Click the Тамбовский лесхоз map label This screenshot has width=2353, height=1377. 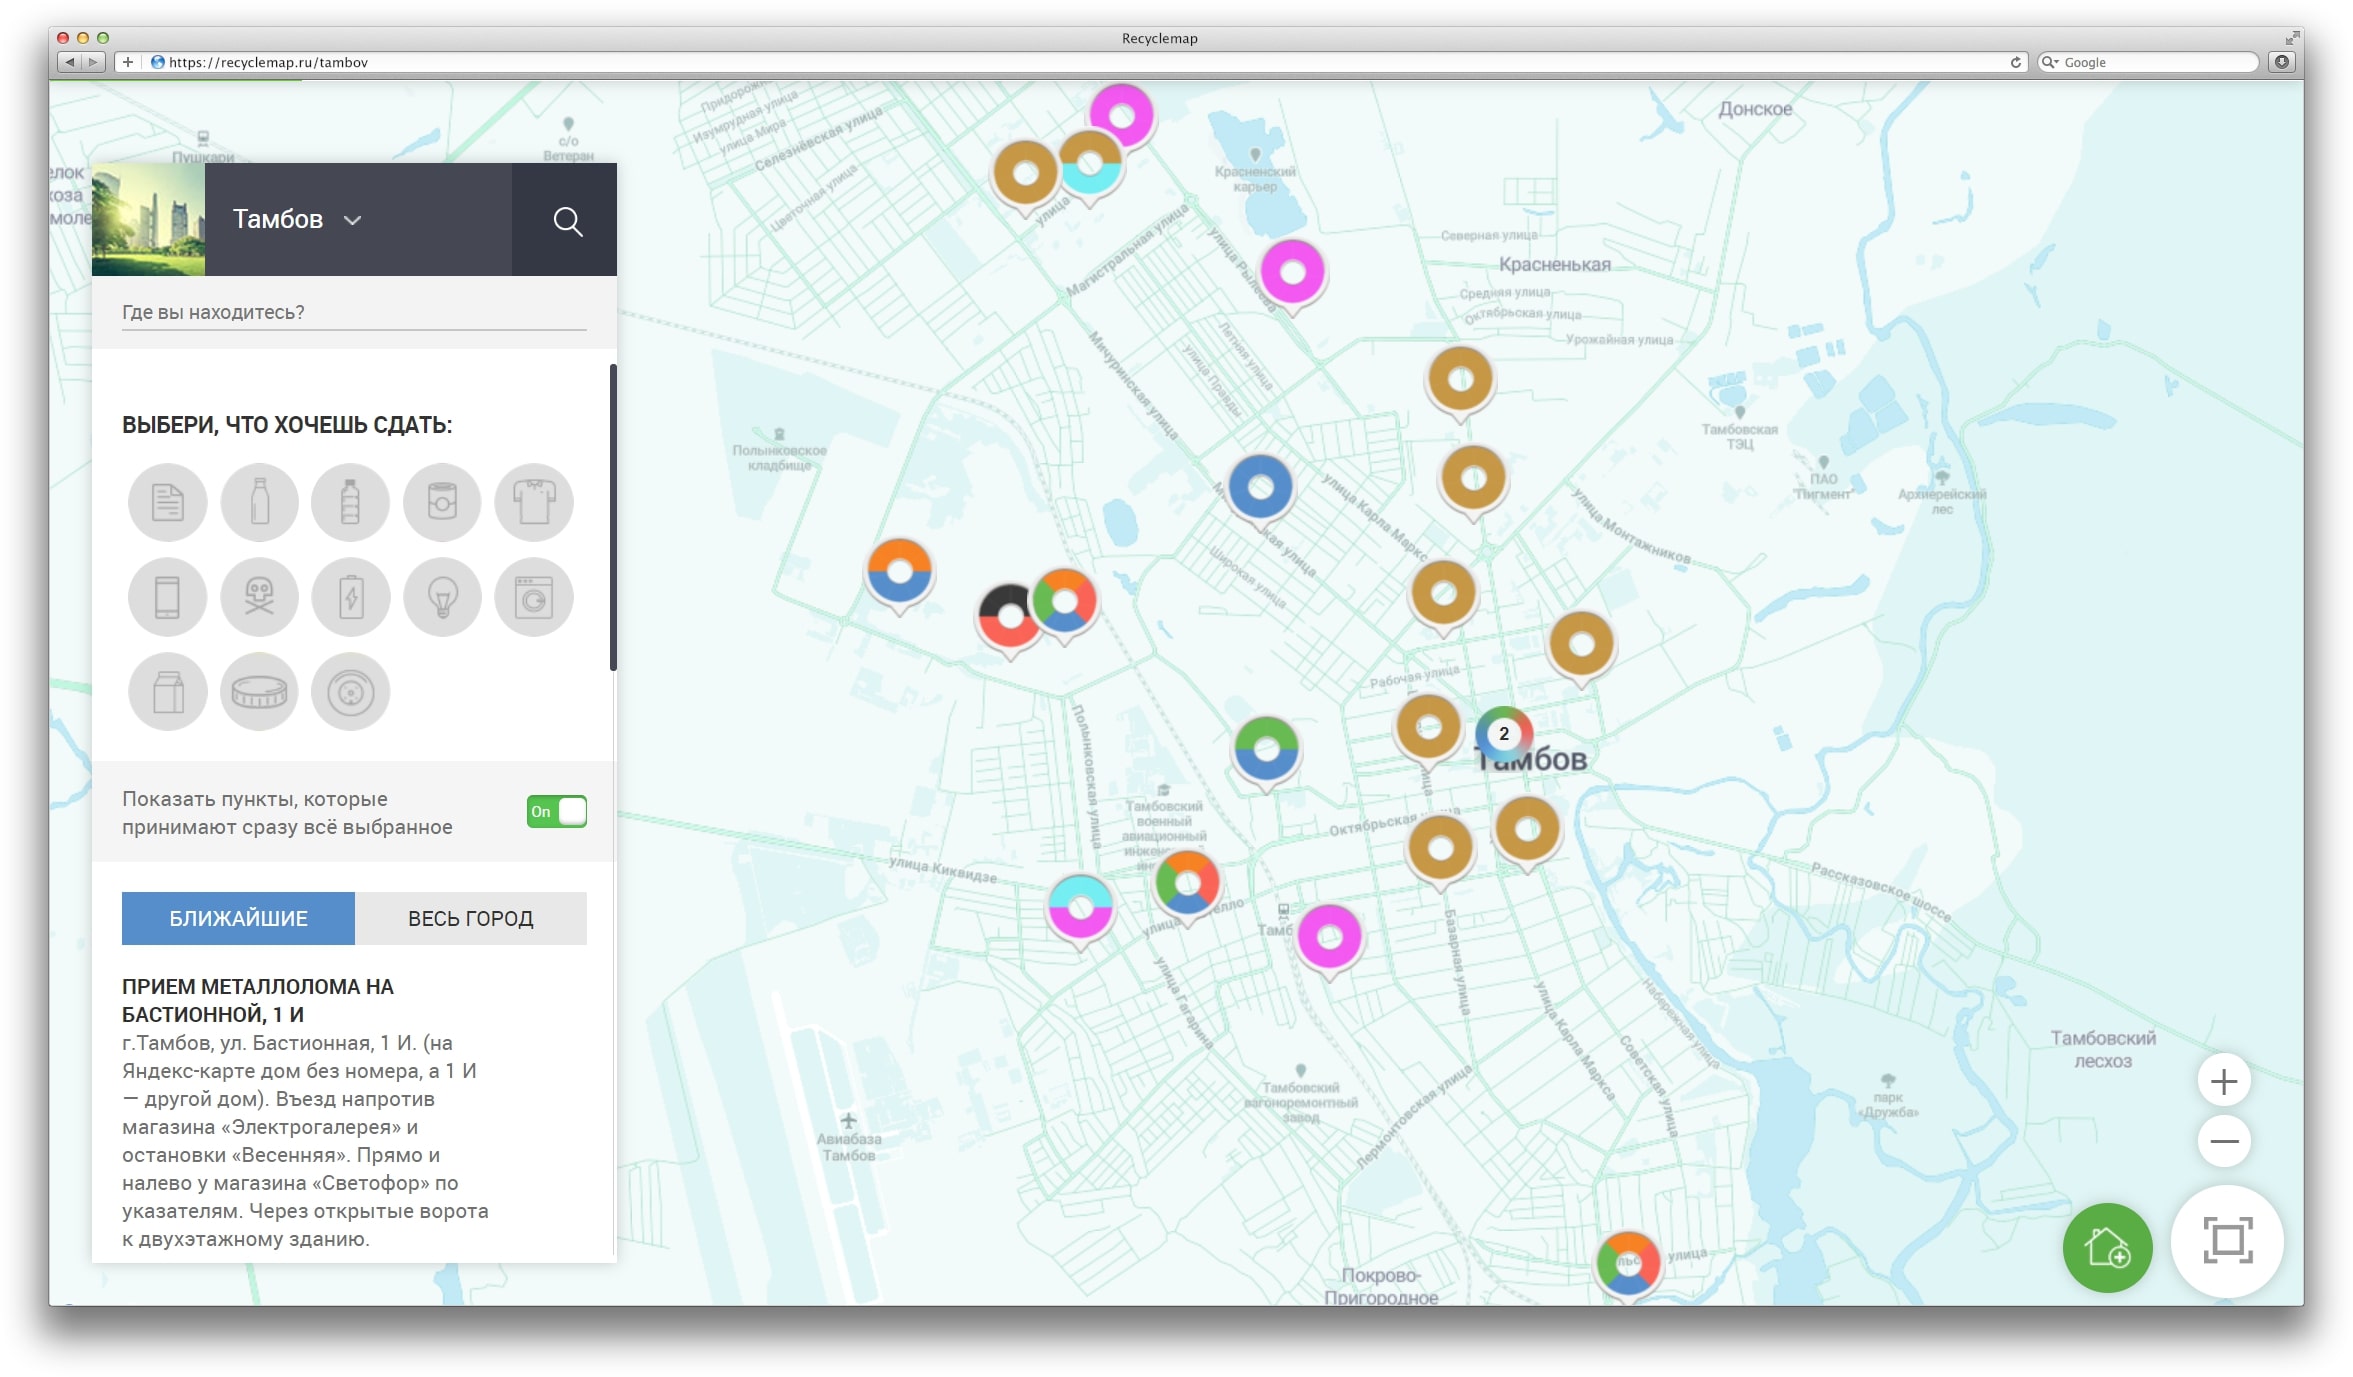tap(2103, 1049)
